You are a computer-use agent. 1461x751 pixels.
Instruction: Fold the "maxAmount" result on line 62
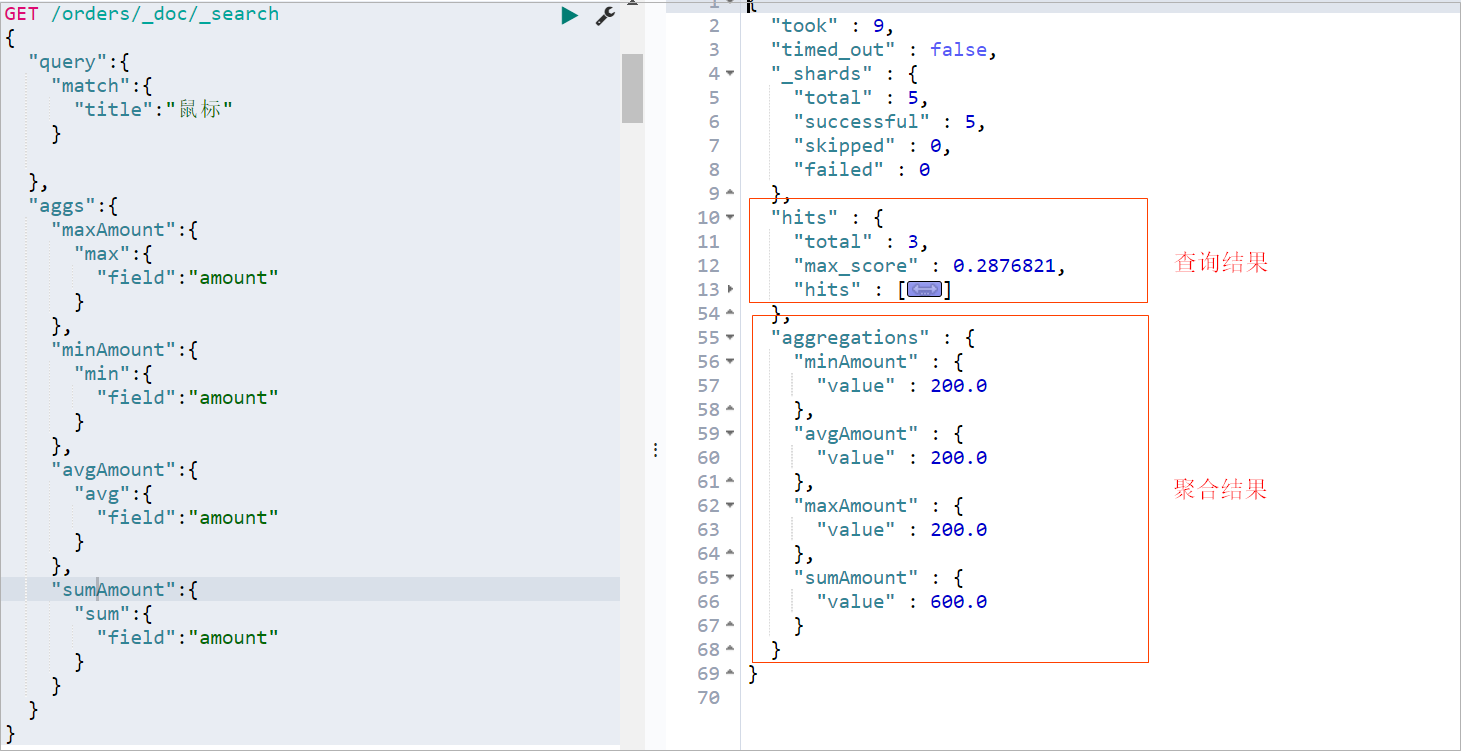(x=730, y=505)
